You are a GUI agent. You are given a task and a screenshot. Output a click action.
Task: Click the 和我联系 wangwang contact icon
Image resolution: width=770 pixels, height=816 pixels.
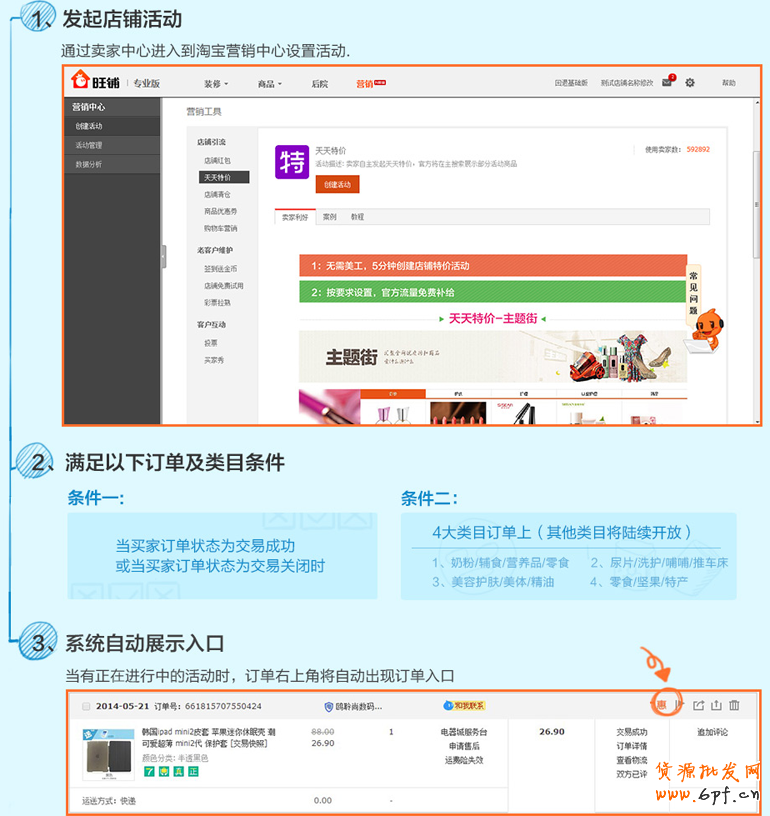click(464, 706)
